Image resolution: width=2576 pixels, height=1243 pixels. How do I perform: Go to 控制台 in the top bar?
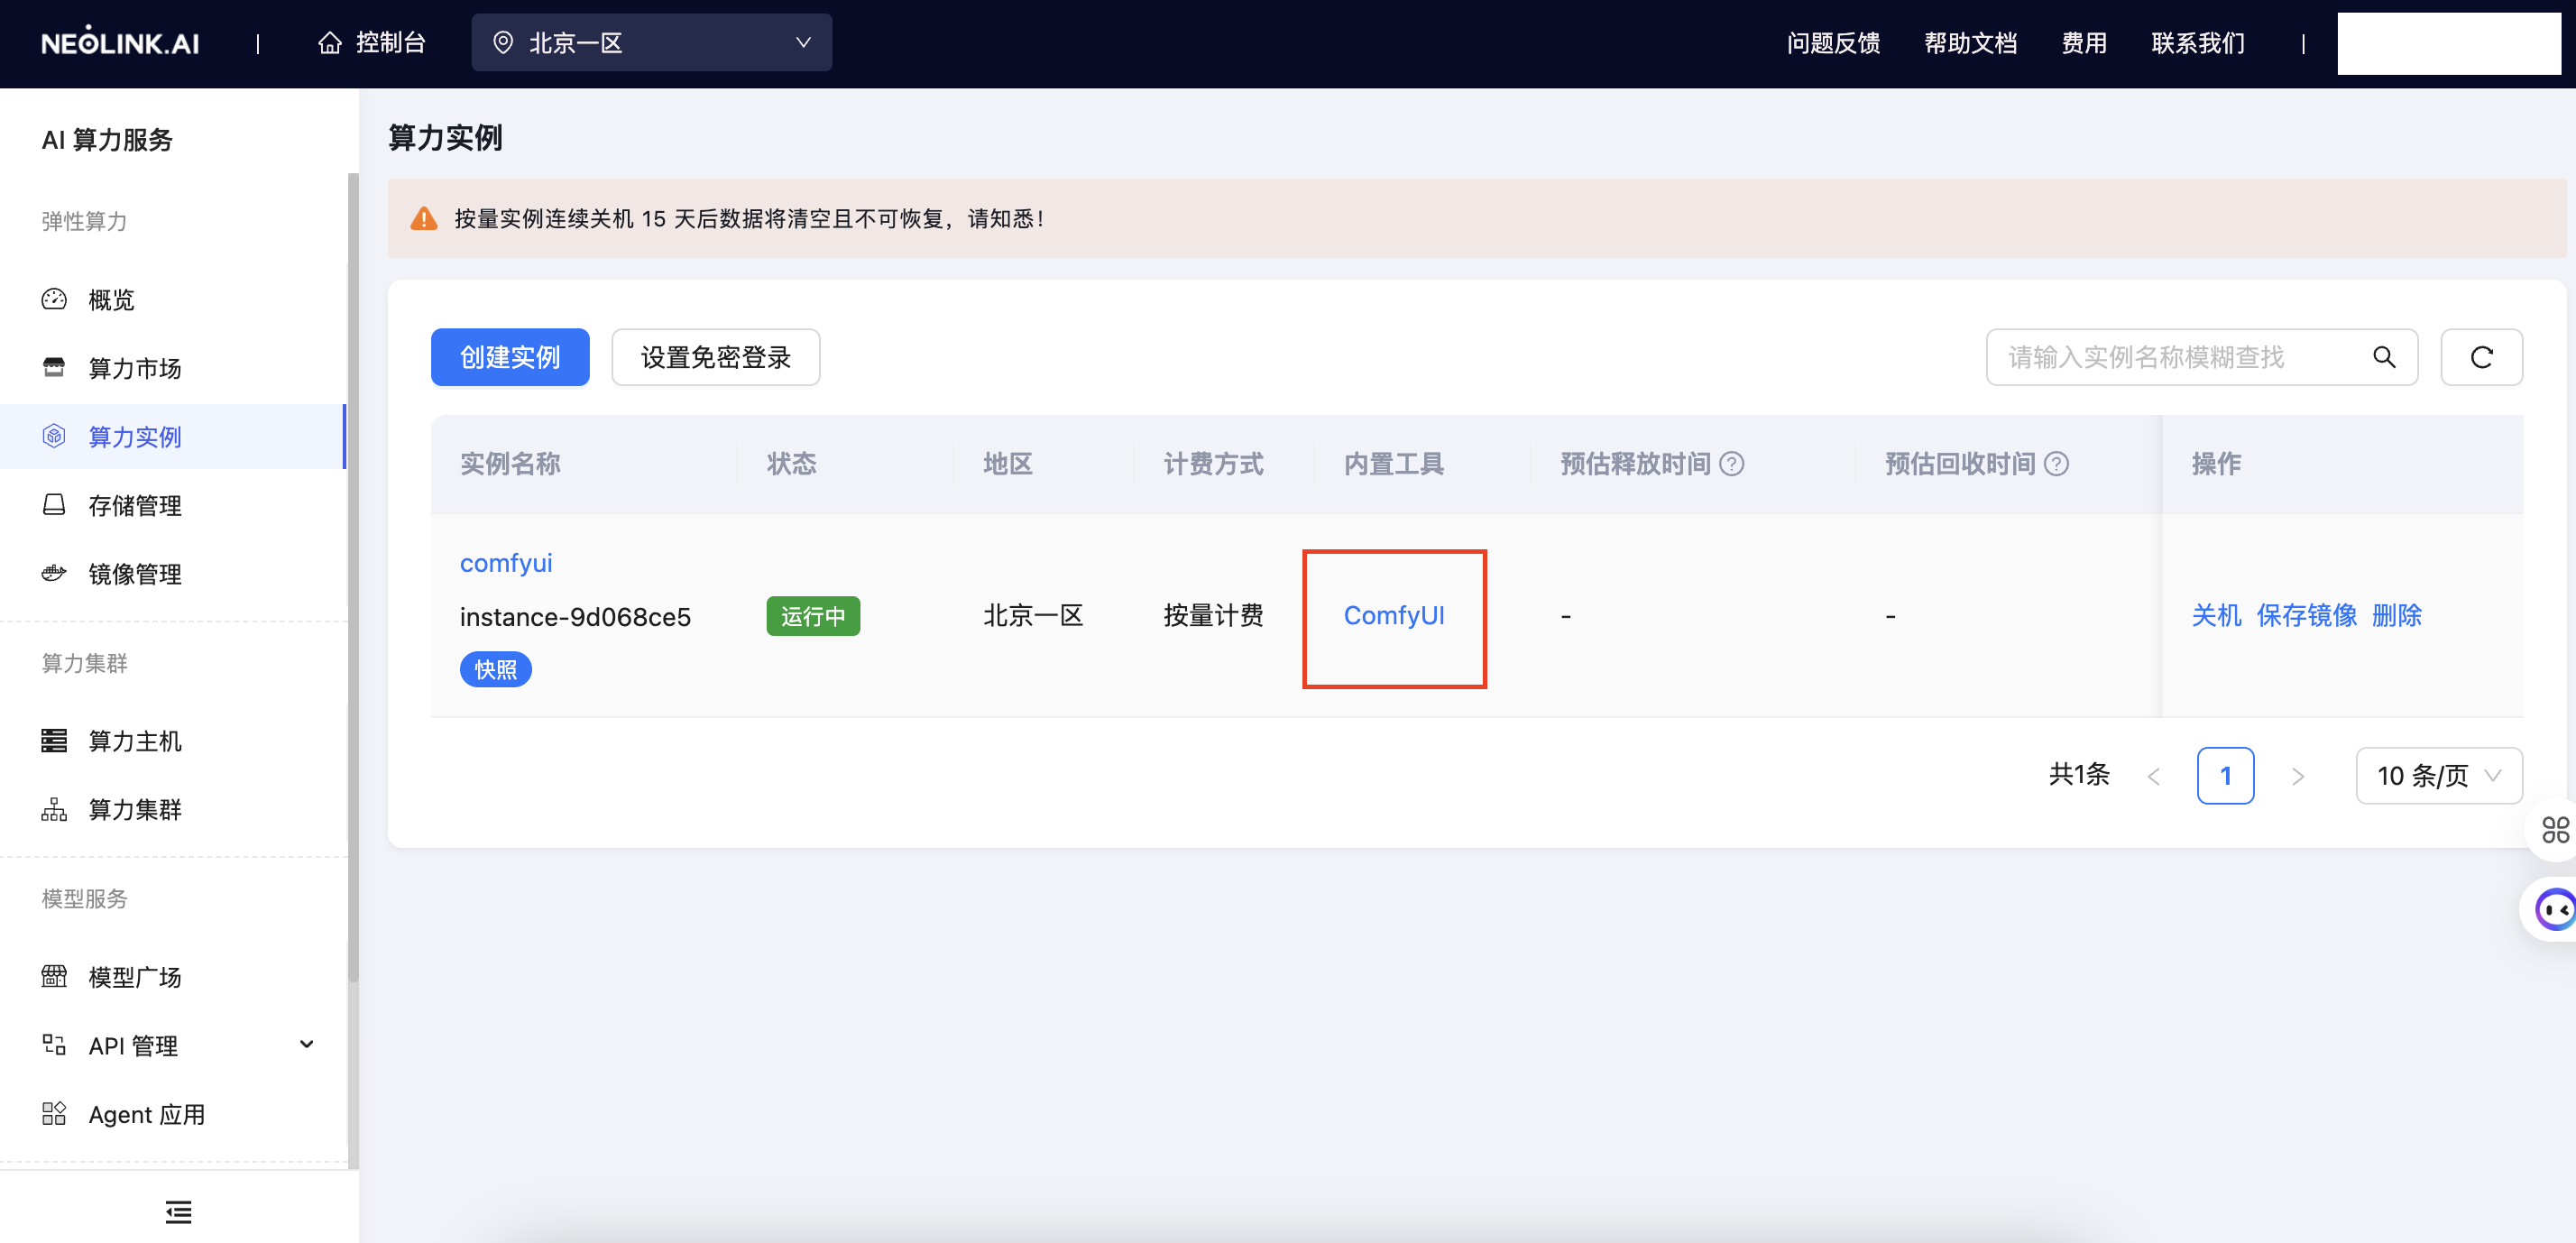pyautogui.click(x=389, y=43)
